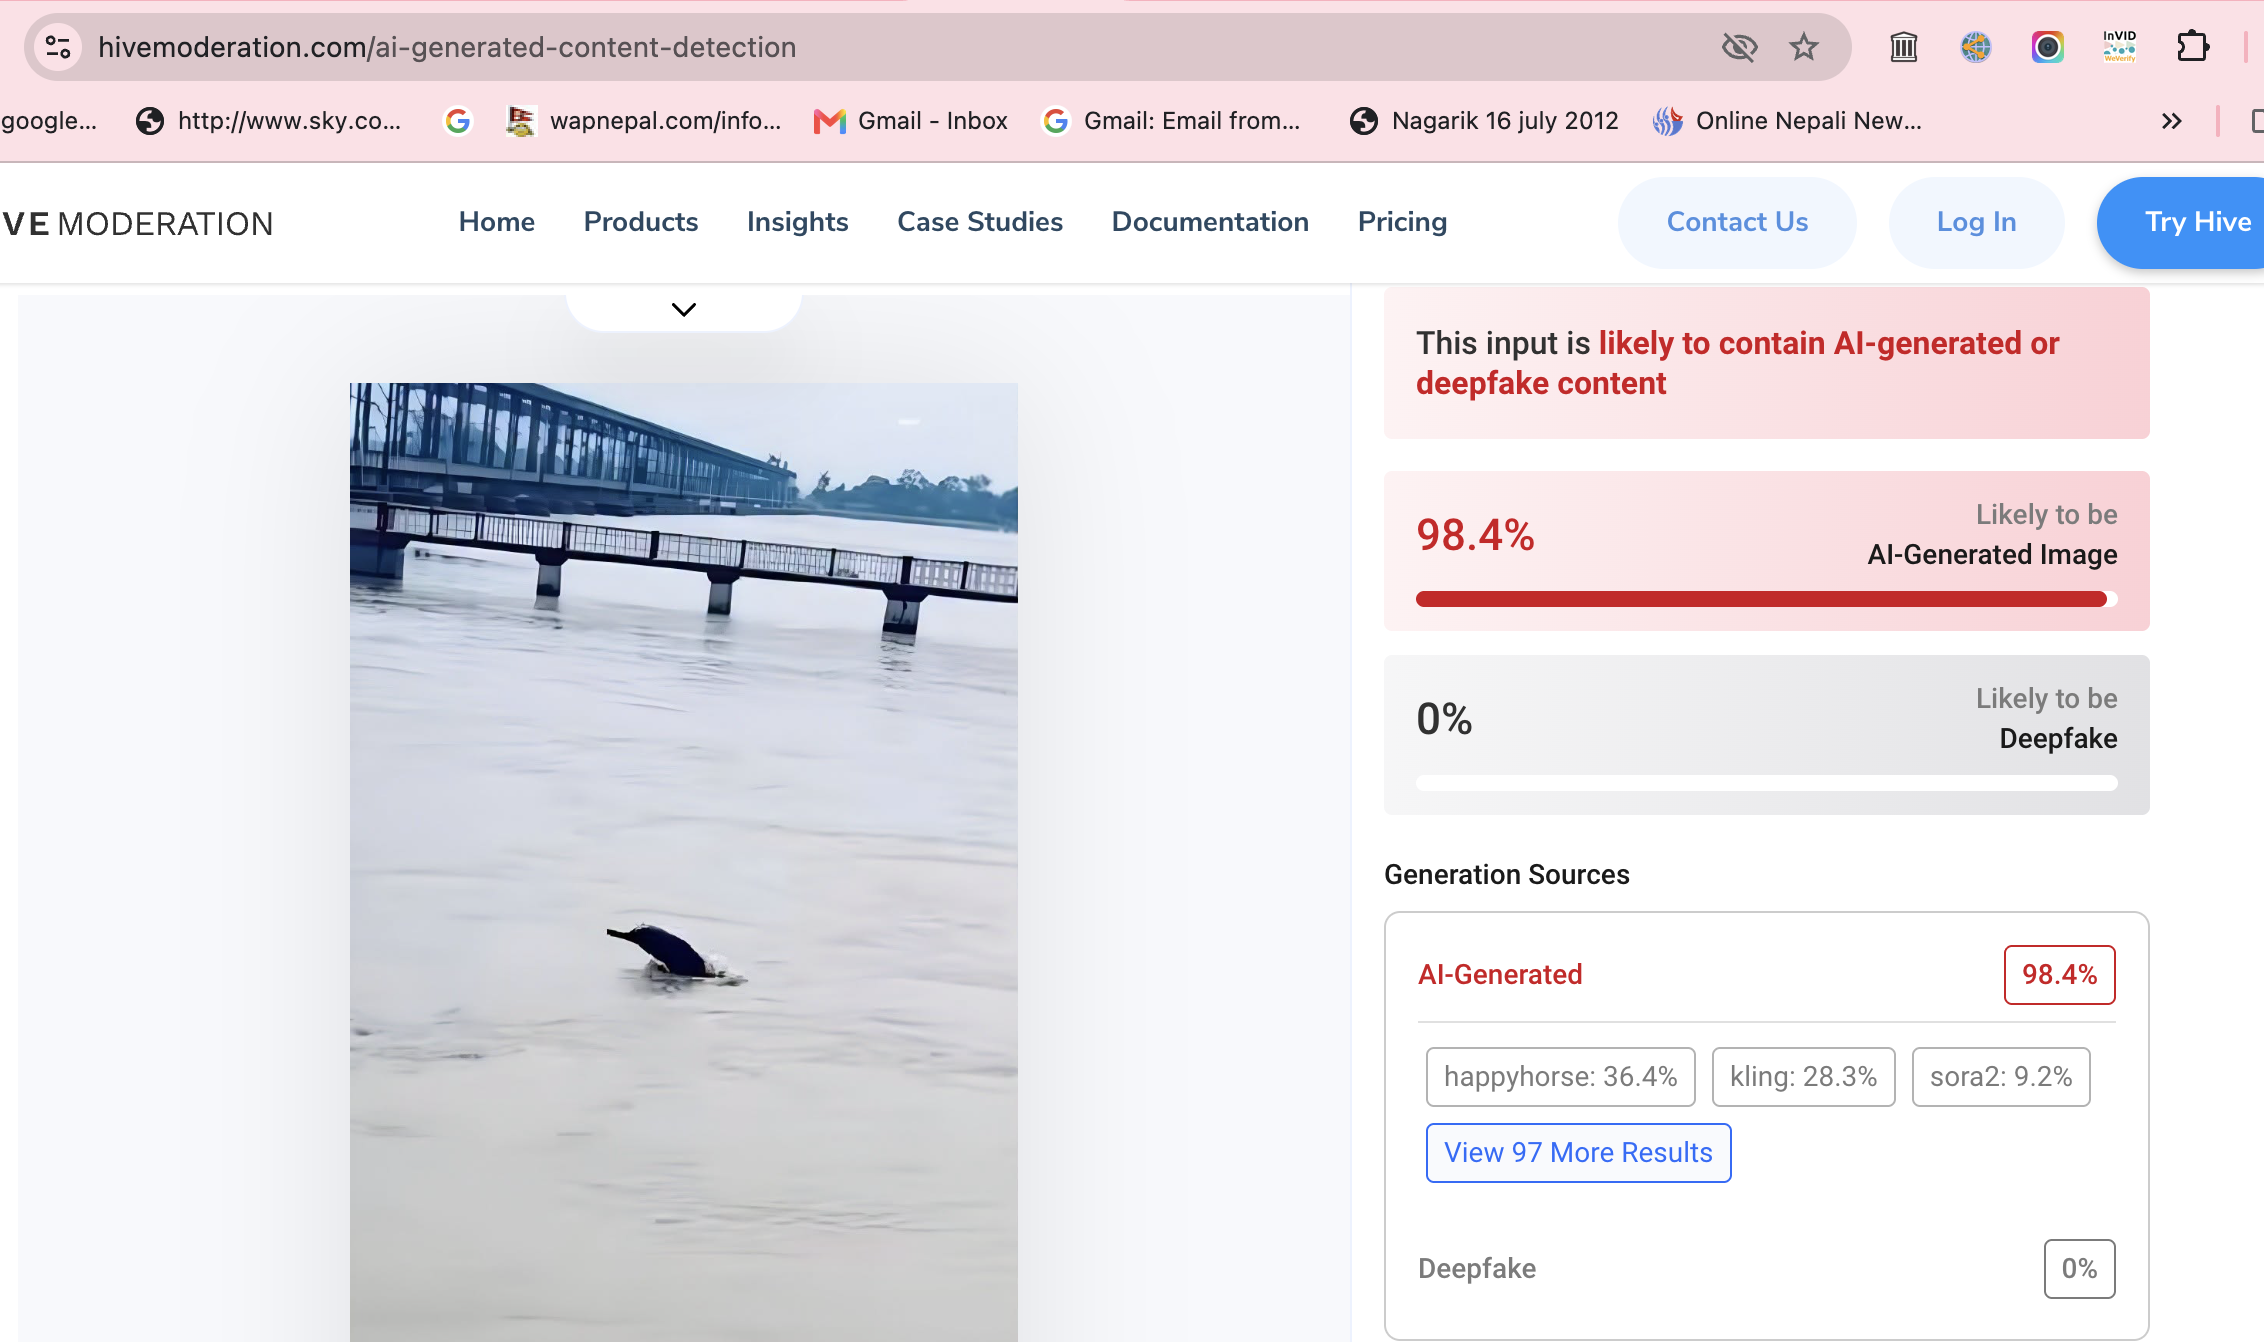Open the colorful camera lens extension
This screenshot has height=1342, width=2264.
[2048, 47]
